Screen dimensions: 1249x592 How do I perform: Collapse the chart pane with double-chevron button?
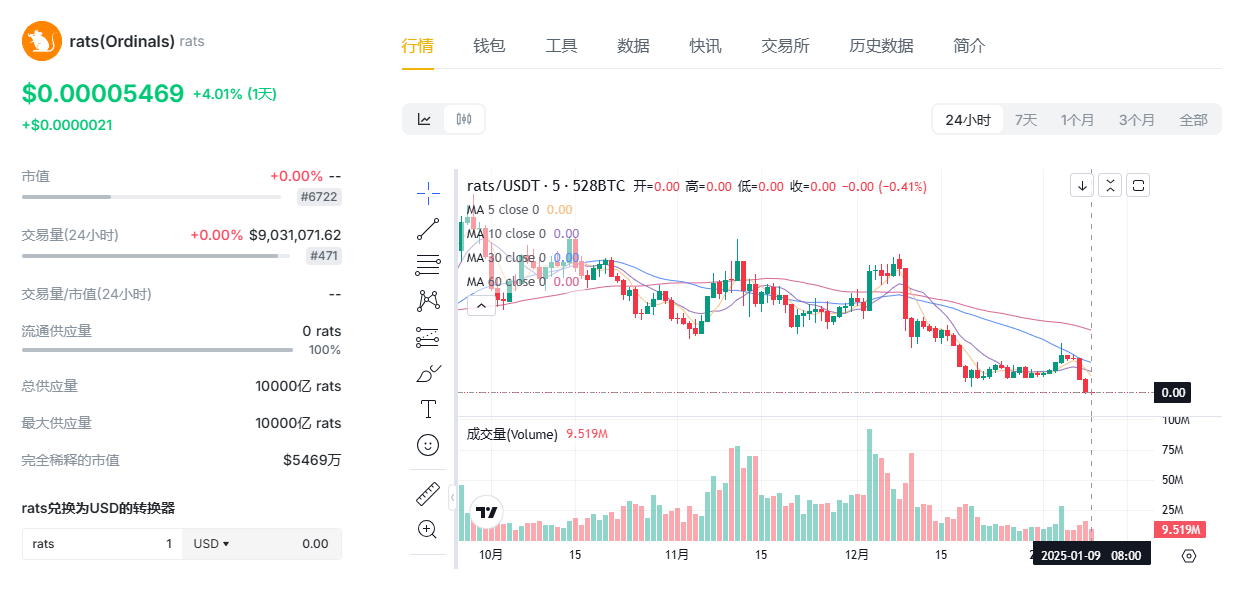(1110, 185)
